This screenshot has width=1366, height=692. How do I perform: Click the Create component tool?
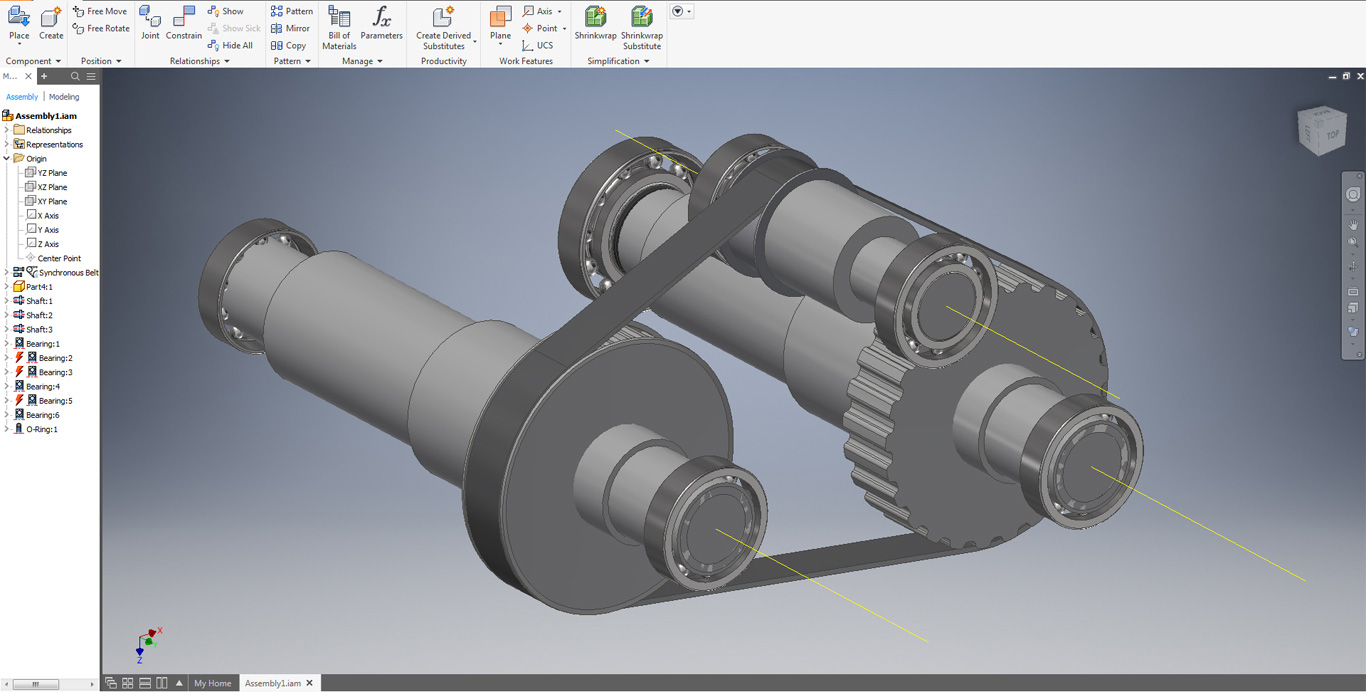pyautogui.click(x=51, y=25)
